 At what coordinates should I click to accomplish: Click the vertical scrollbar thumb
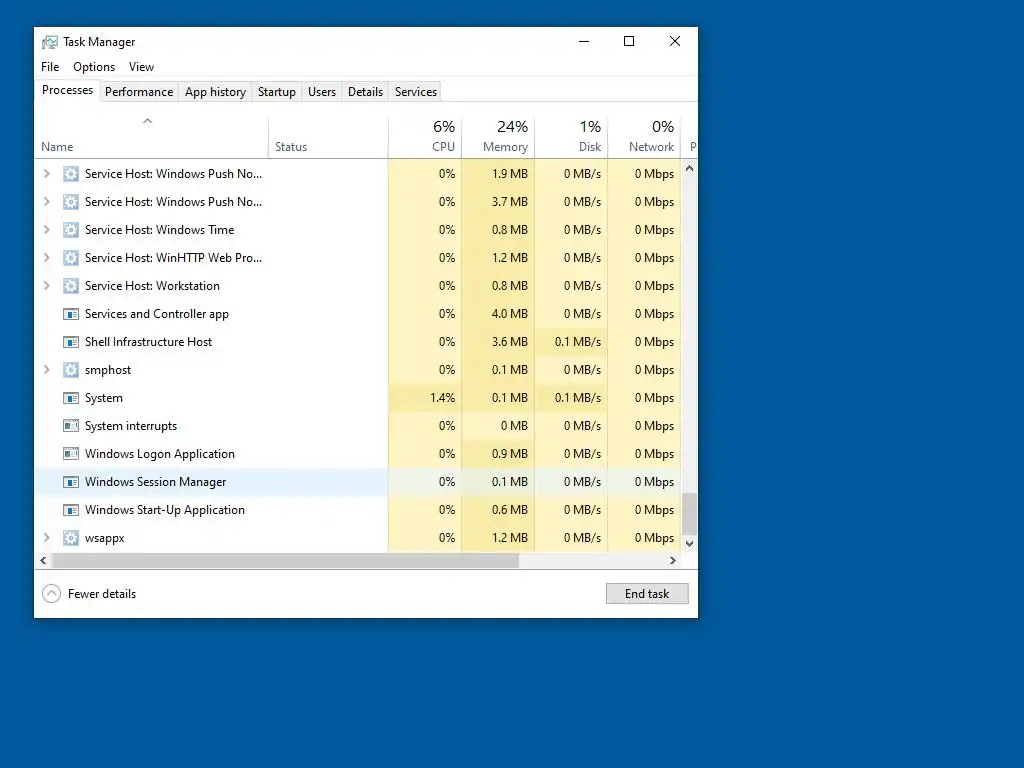coord(689,514)
